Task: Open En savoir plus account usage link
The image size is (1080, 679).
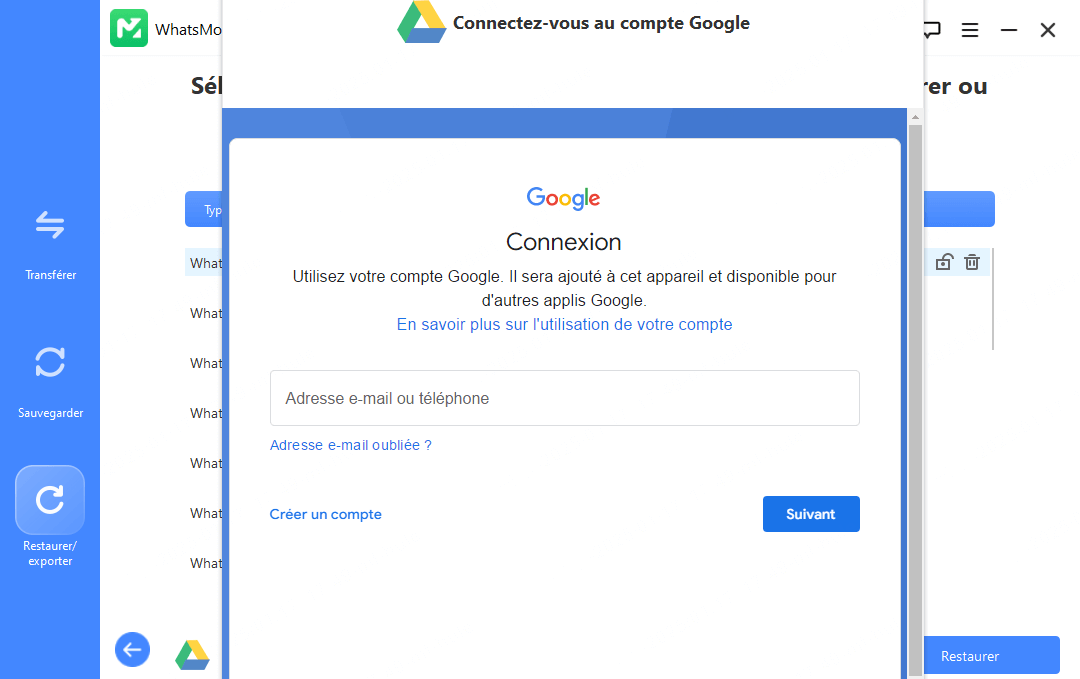Action: coord(564,324)
